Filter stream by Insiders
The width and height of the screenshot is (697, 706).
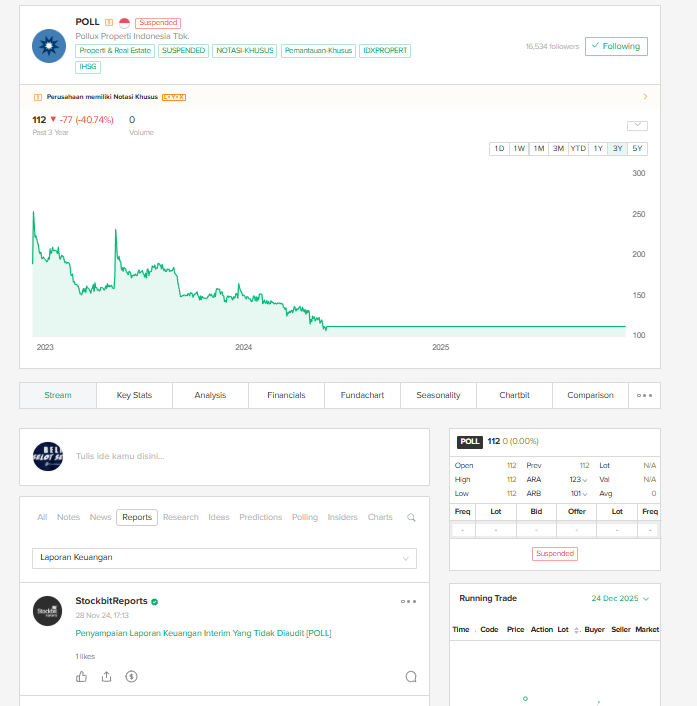click(x=342, y=517)
